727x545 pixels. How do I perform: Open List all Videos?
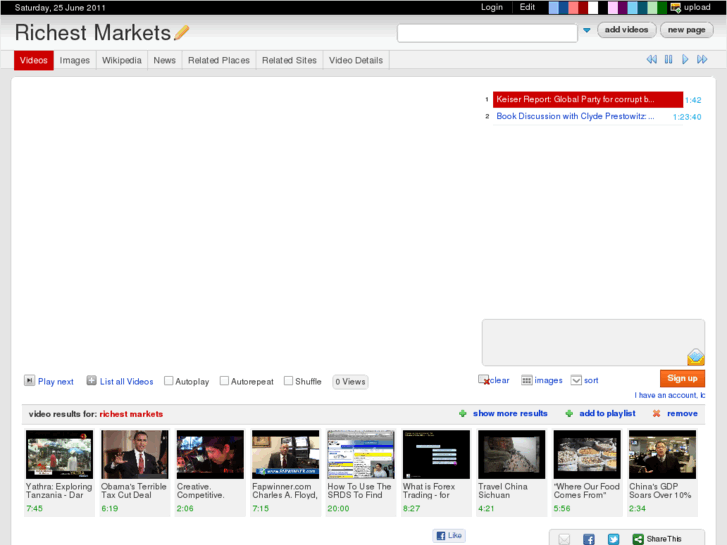(x=92, y=381)
